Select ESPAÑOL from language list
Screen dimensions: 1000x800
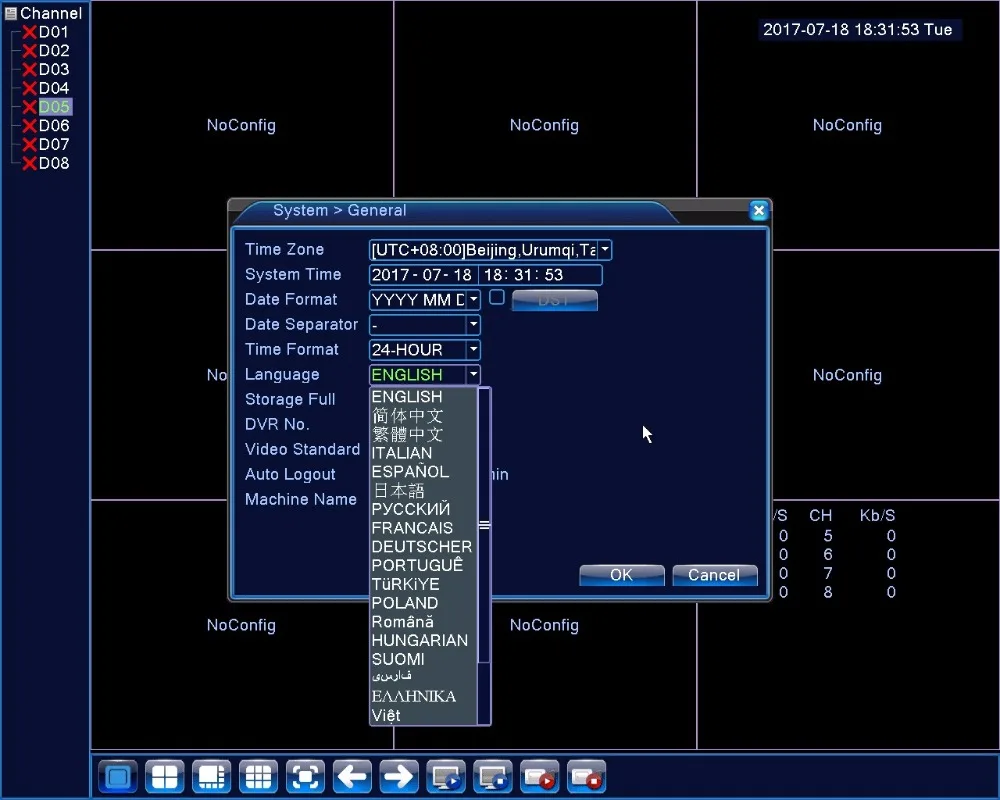pyautogui.click(x=423, y=472)
